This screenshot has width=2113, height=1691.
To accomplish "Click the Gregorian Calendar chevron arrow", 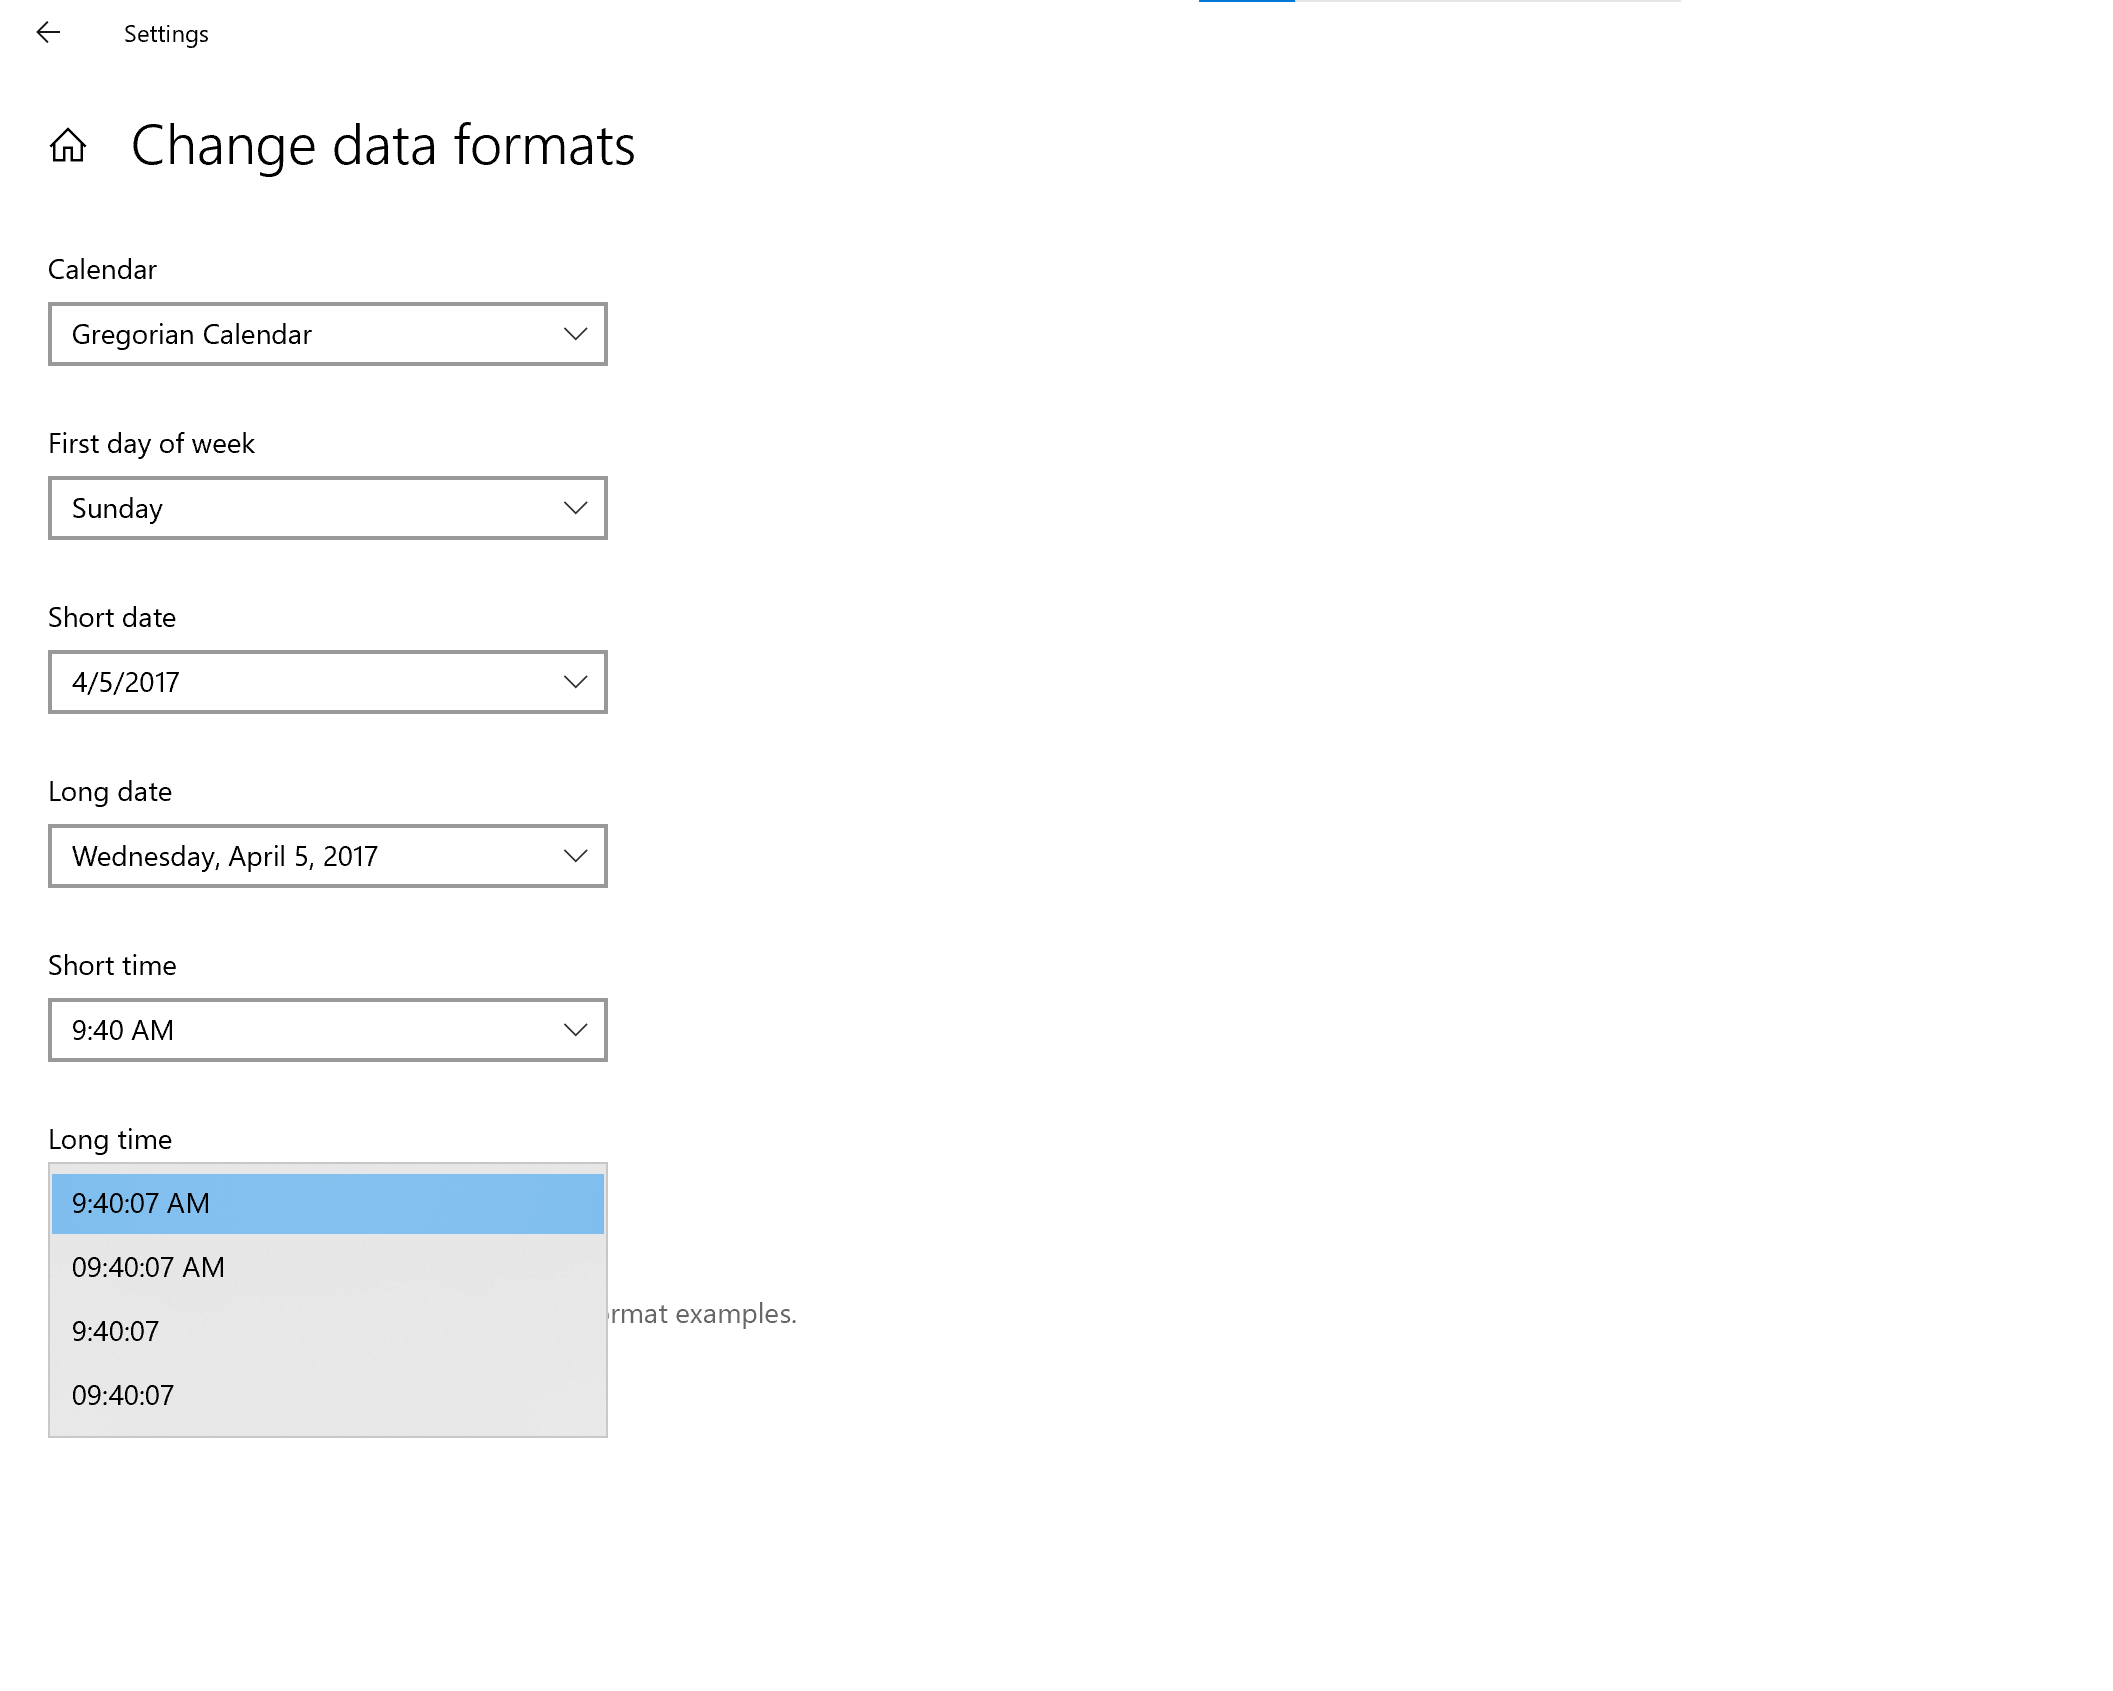I will (575, 334).
